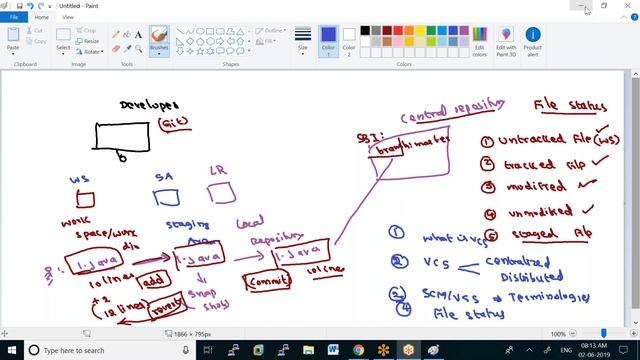Pick the Triangle shape
This screenshot has height=360, width=640.
tap(240, 31)
